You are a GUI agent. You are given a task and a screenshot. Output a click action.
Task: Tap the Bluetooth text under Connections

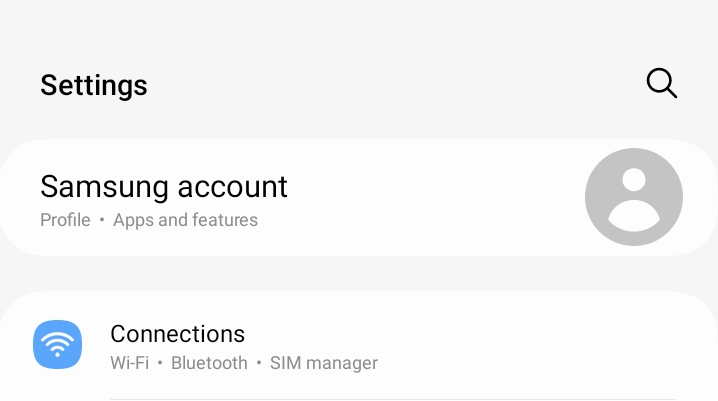click(x=209, y=363)
